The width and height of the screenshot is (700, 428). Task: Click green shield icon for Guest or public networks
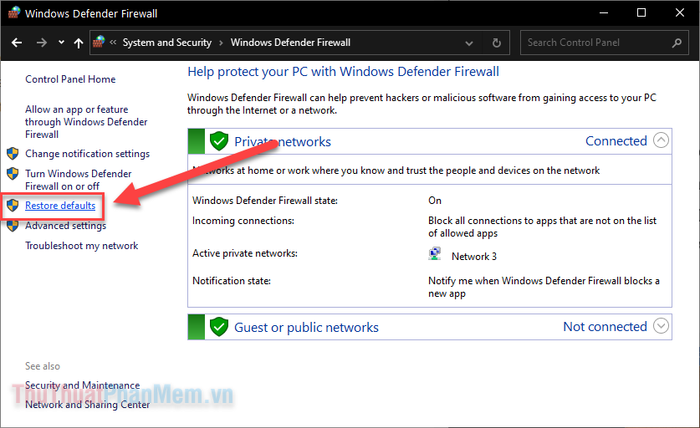pyautogui.click(x=219, y=327)
